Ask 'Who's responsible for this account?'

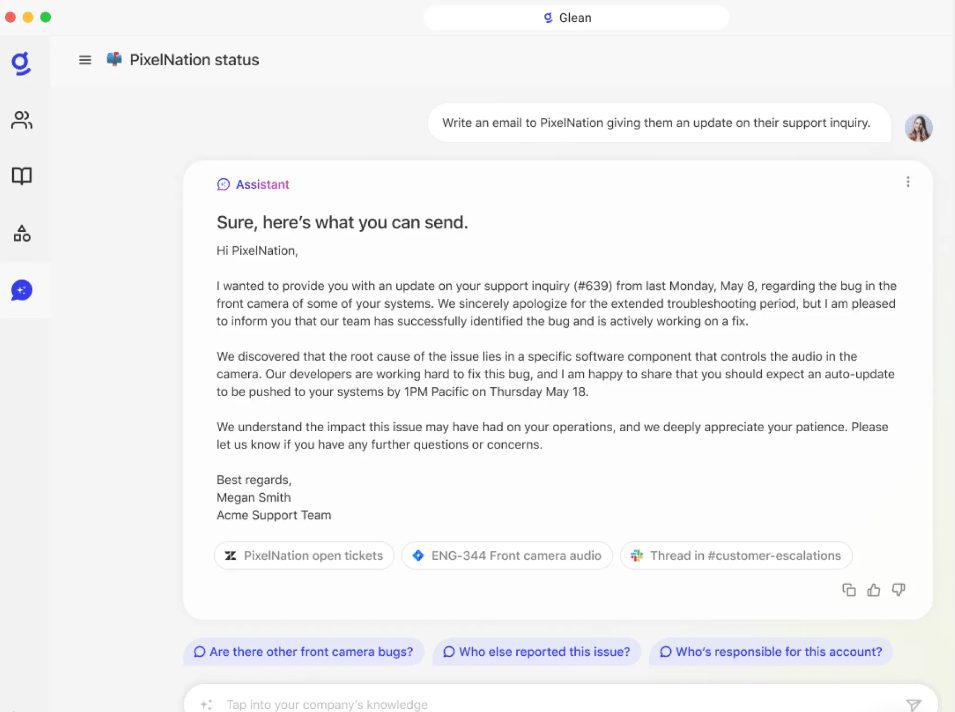(770, 652)
